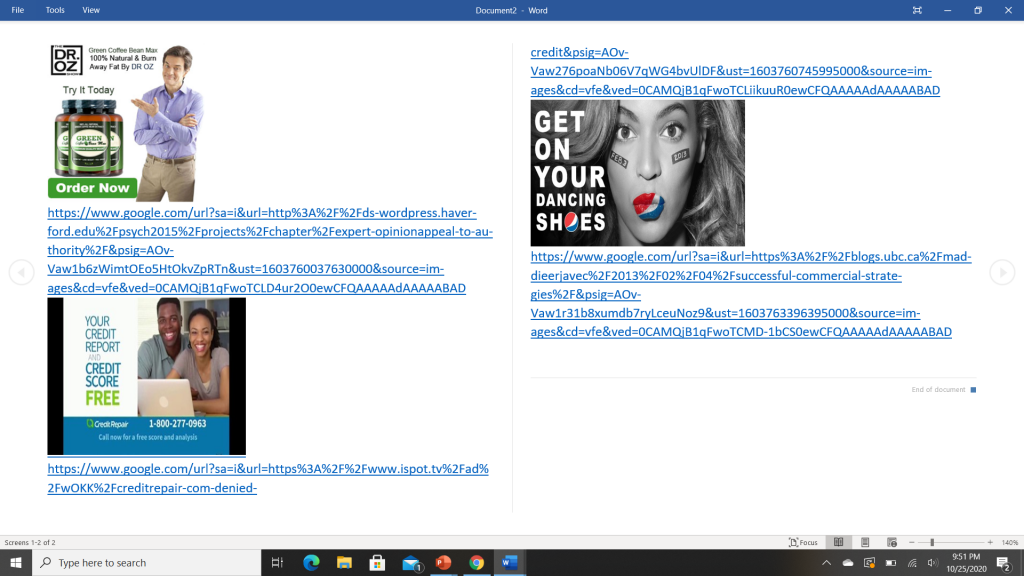
Task: Switch to PowerPoint from taskbar
Action: pos(443,563)
